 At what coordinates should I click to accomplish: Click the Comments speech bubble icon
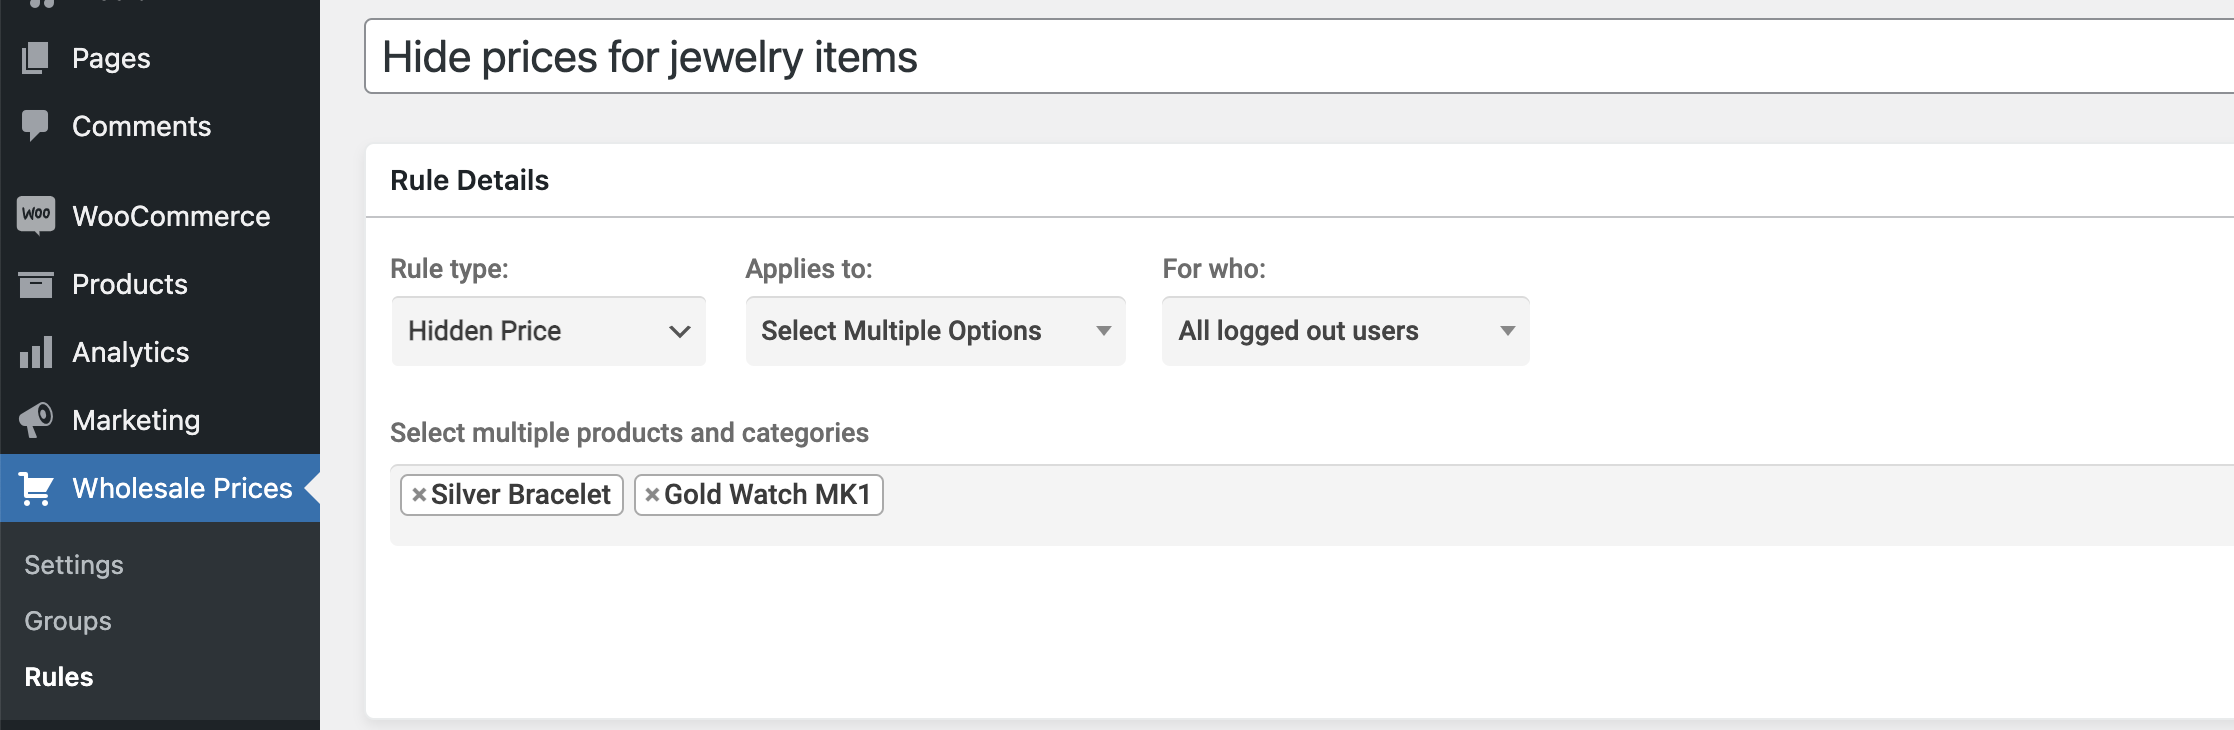click(35, 125)
